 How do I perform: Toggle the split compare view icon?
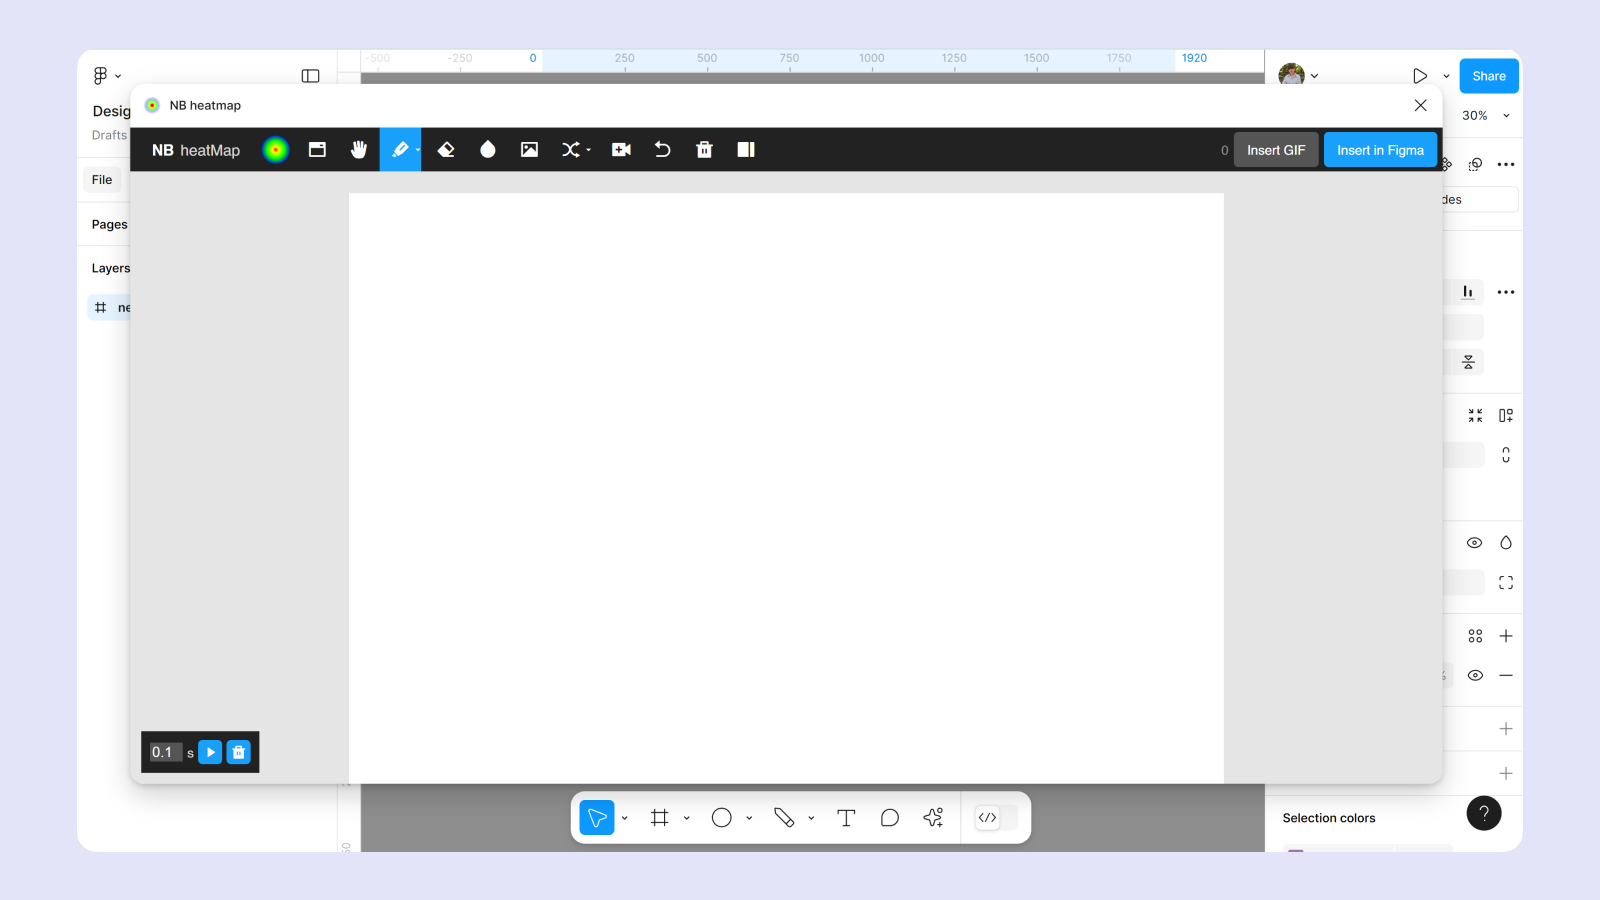[x=746, y=150]
